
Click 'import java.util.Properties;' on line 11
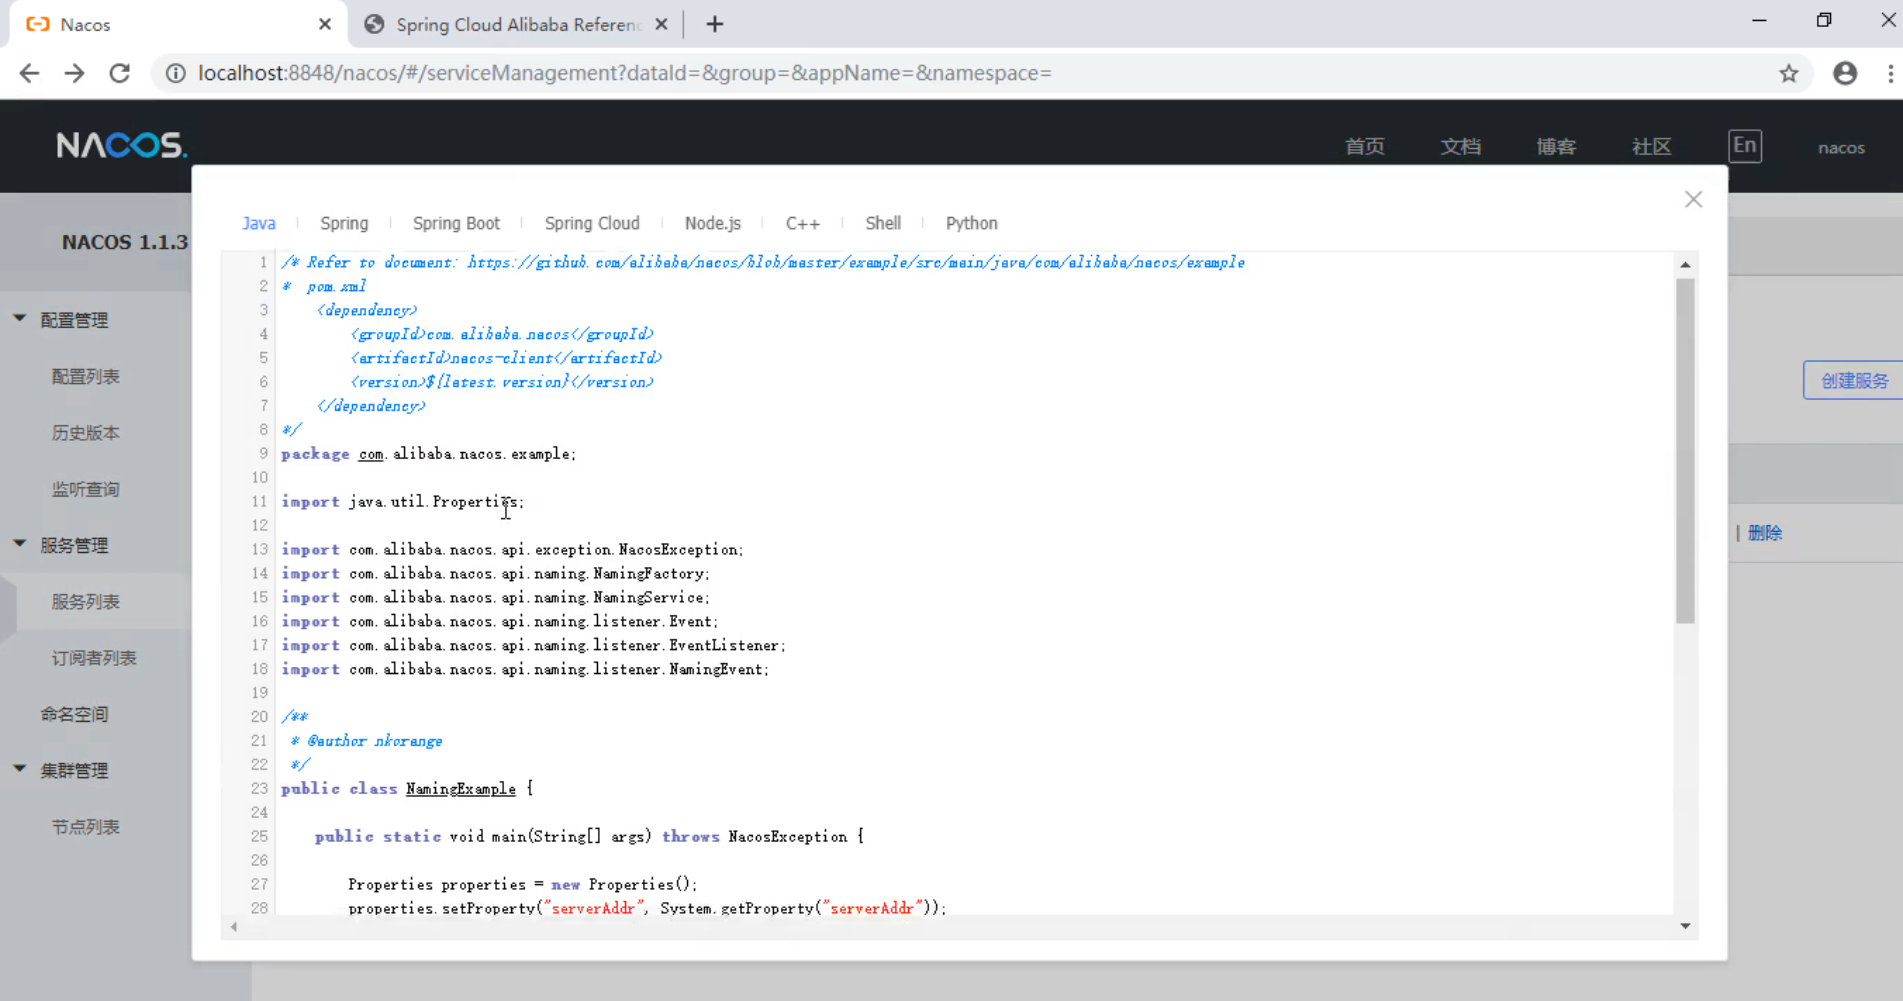(402, 502)
